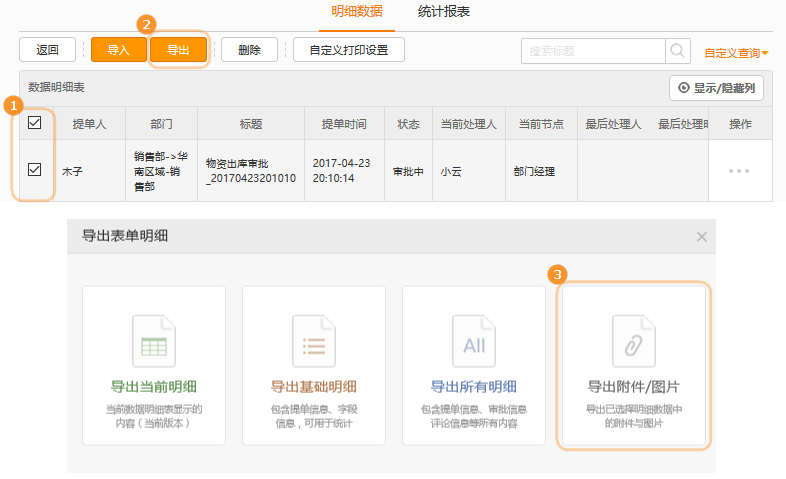Select the 明细数据 tab
Screen dimensions: 786x479
click(x=357, y=12)
